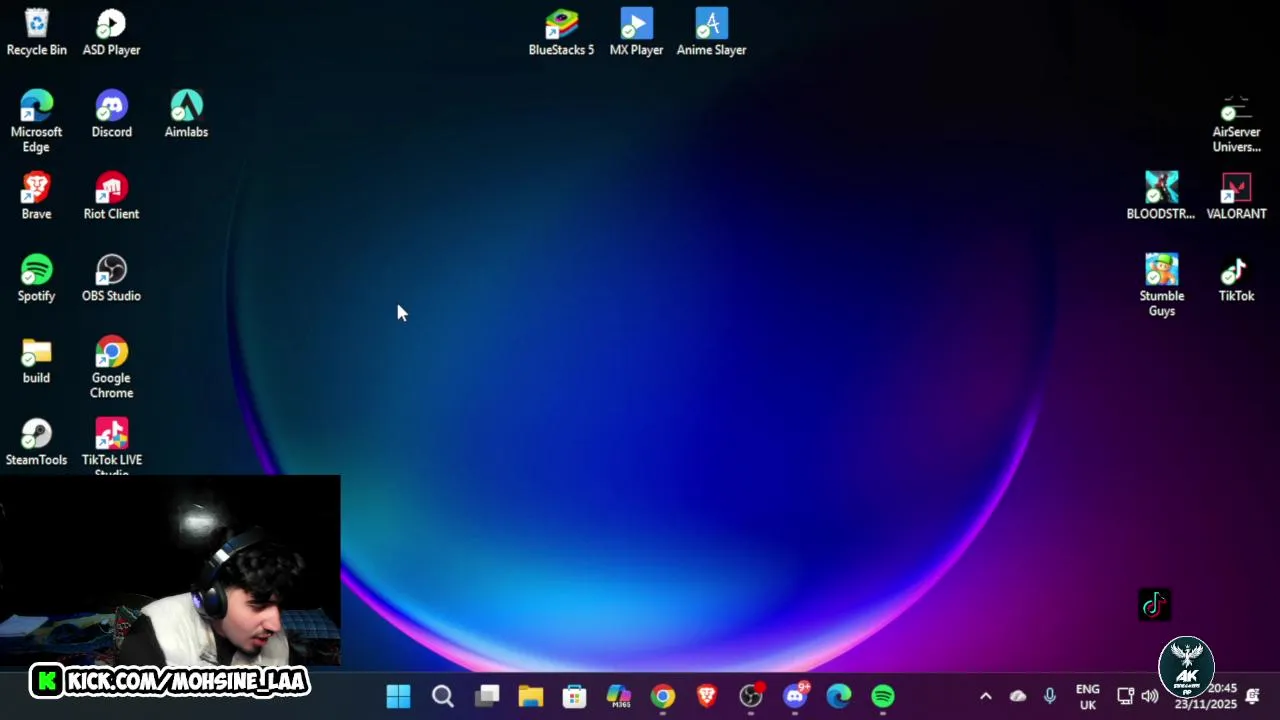Open the Windows Start menu
The height and width of the screenshot is (720, 1280).
coord(398,696)
